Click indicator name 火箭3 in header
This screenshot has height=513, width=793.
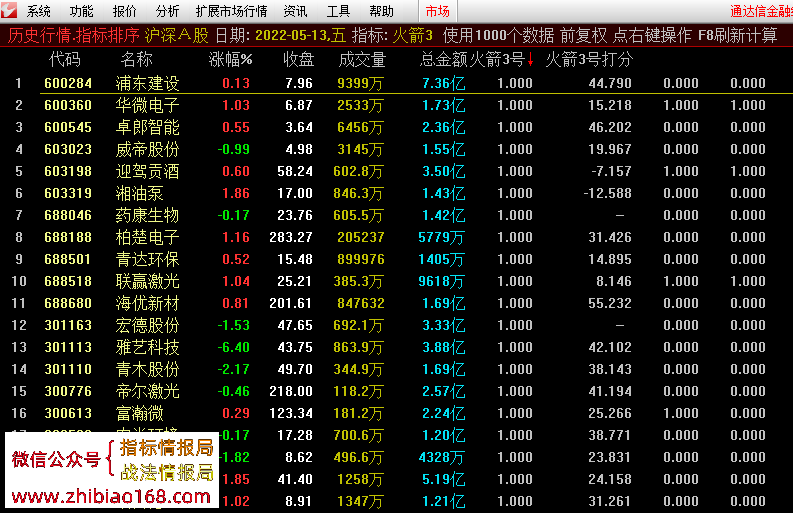(413, 35)
